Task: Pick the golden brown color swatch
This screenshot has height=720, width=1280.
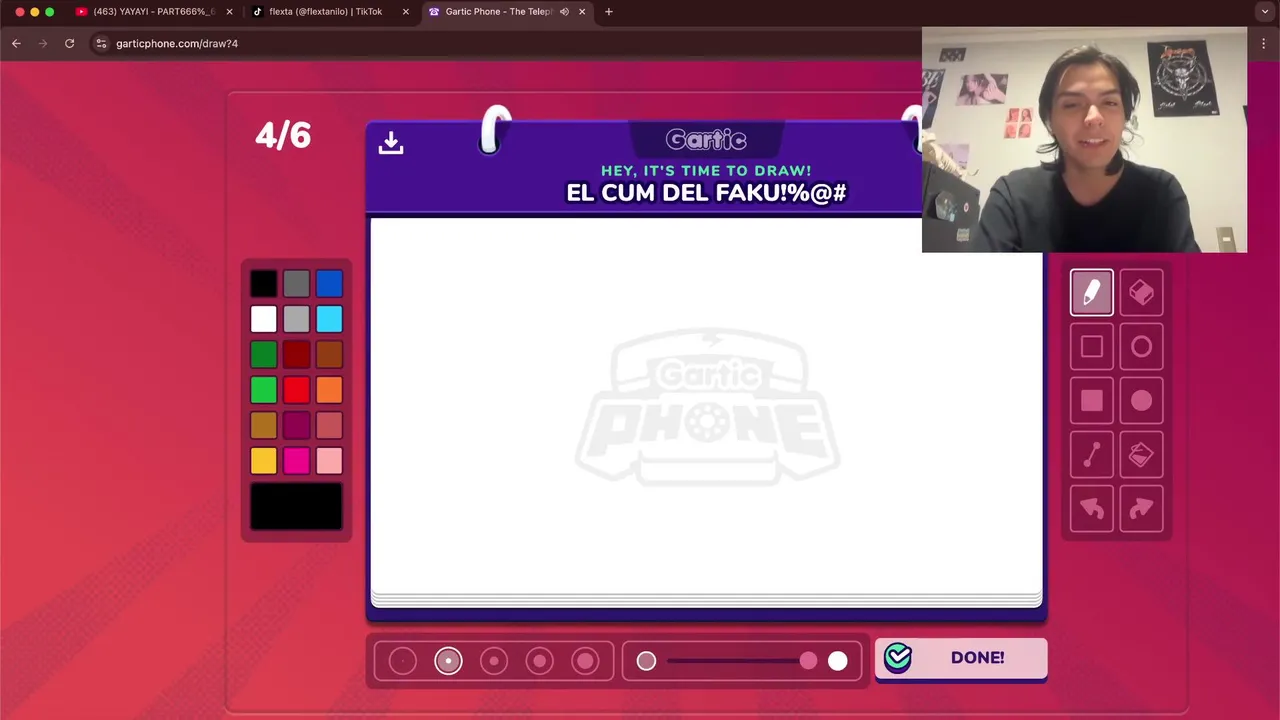Action: point(263,425)
